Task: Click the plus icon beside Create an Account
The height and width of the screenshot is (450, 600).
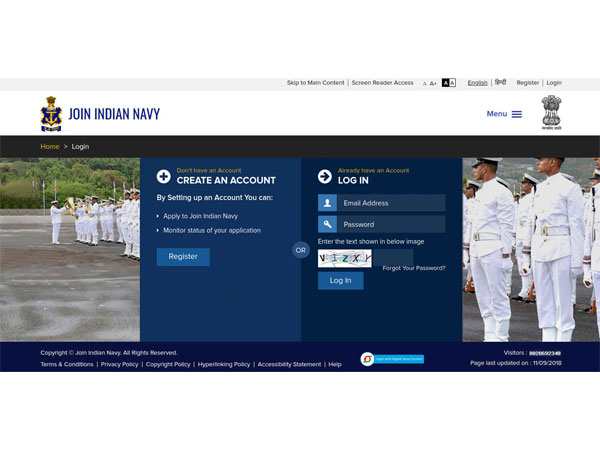Action: point(164,177)
